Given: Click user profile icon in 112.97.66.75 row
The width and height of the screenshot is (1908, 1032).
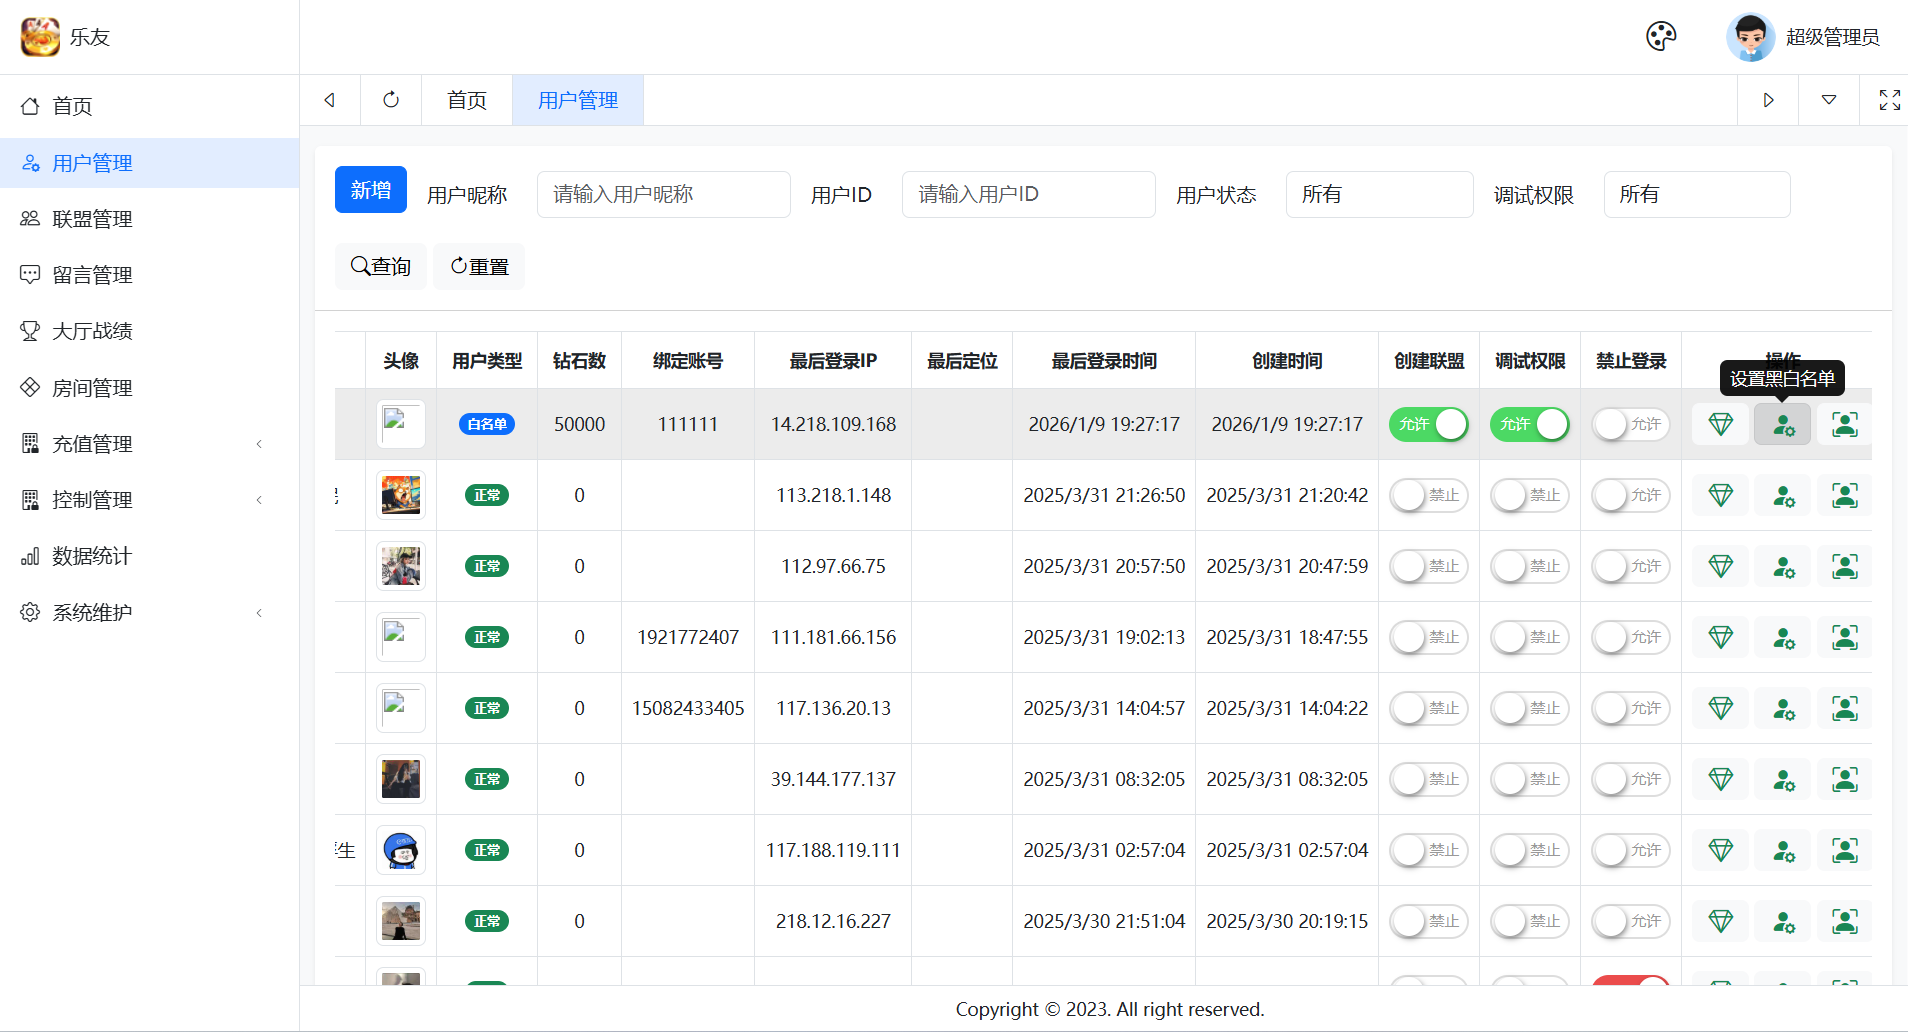Looking at the screenshot, I should pyautogui.click(x=1844, y=566).
